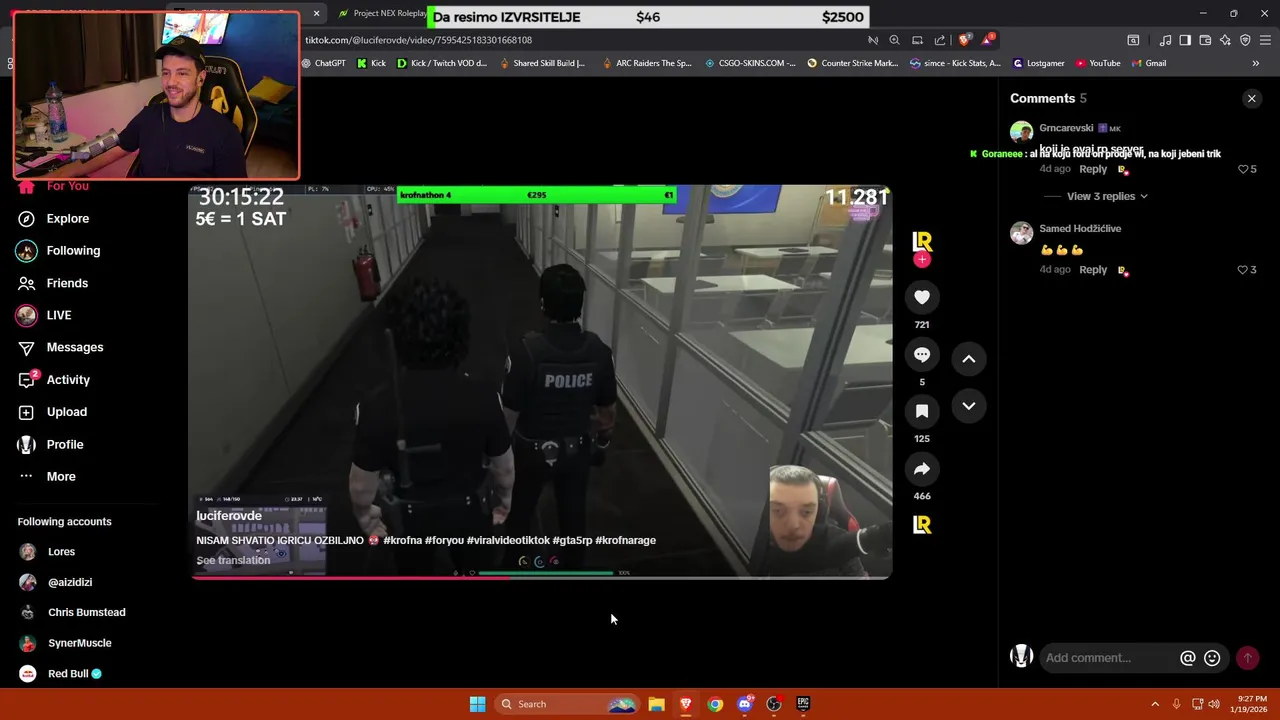Open Brave Rewards triangle icon
Image resolution: width=1280 pixels, height=720 pixels.
coord(987,40)
